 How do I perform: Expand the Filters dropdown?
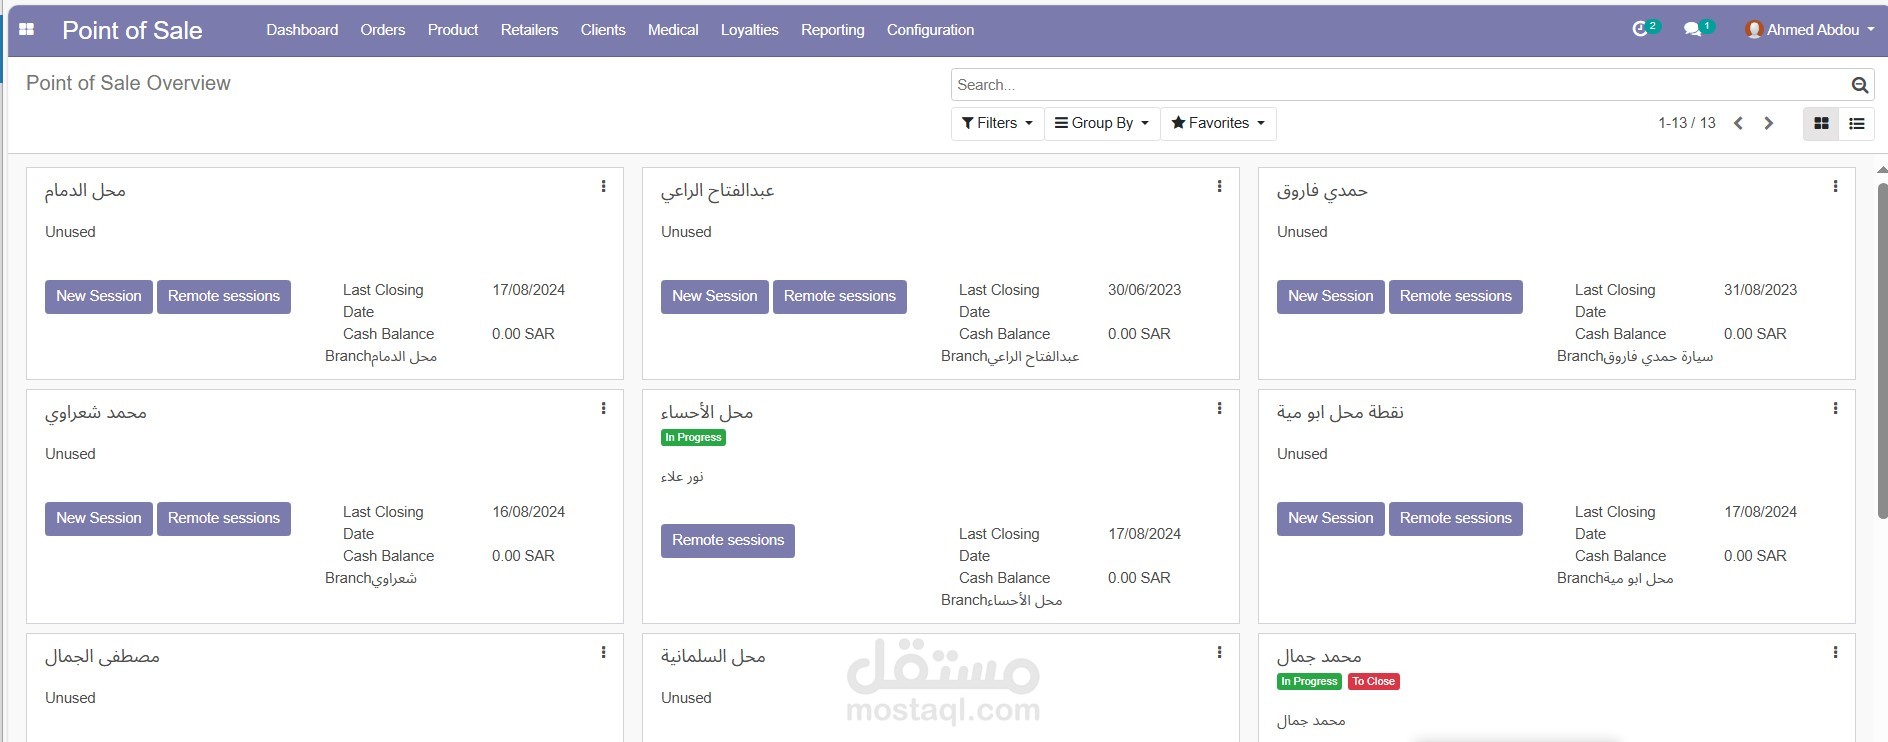pos(997,123)
